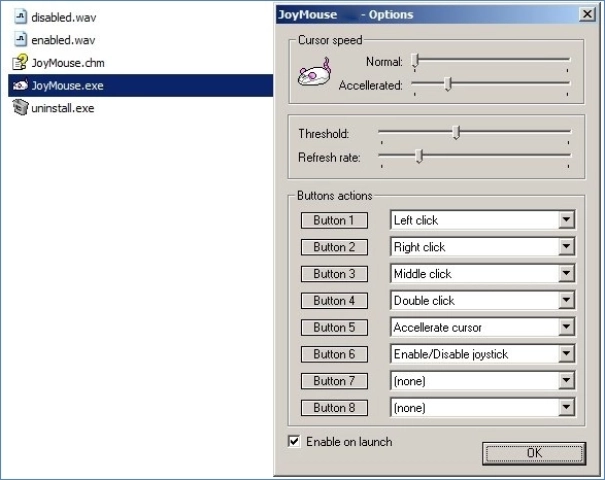605x480 pixels.
Task: Confirm options with the OK button
Action: (534, 453)
